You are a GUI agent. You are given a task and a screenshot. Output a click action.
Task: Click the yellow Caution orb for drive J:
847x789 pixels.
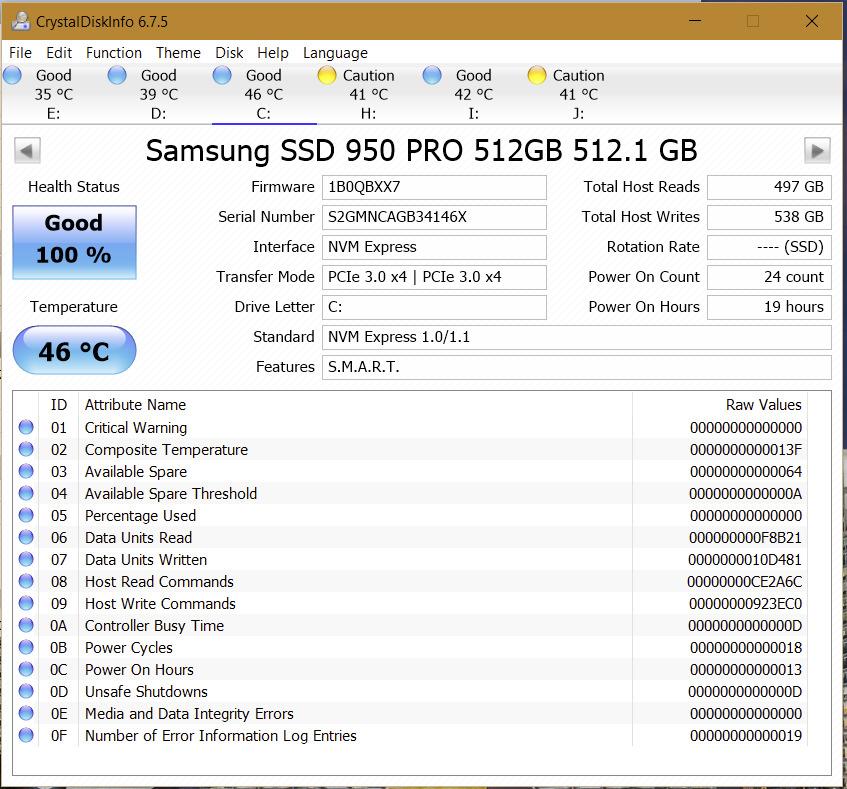(x=536, y=75)
